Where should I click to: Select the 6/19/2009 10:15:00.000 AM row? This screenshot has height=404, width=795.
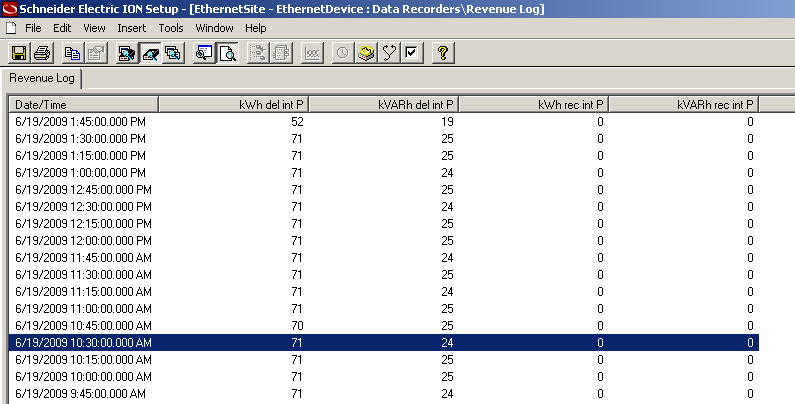pyautogui.click(x=384, y=359)
